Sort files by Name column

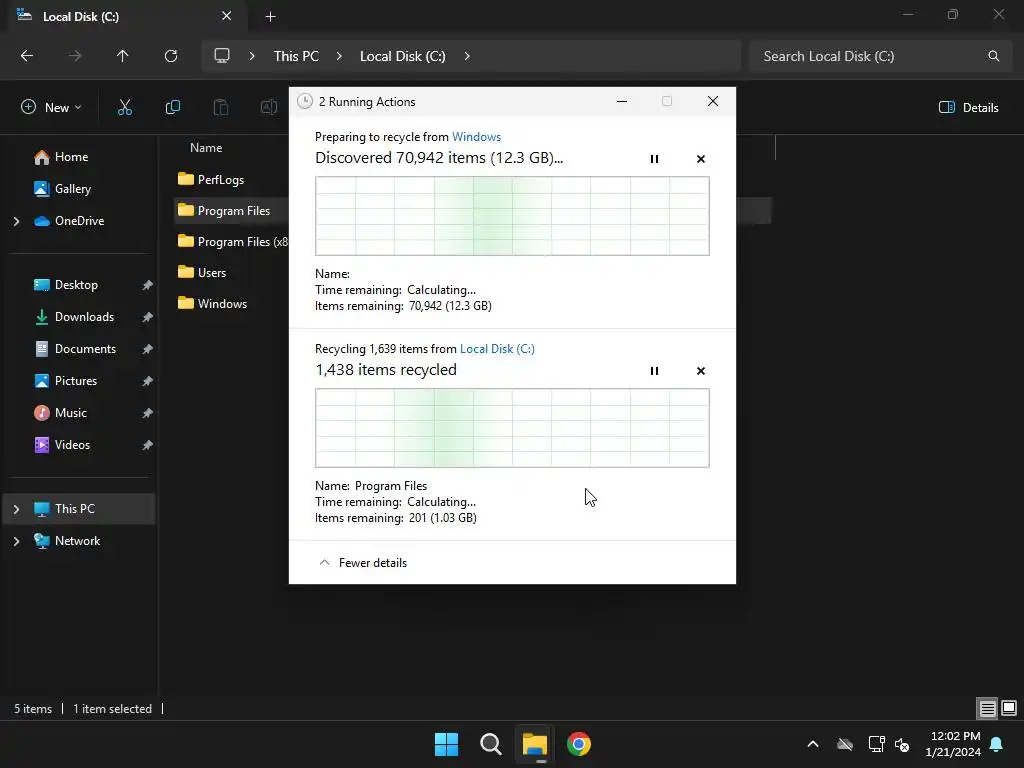(206, 148)
